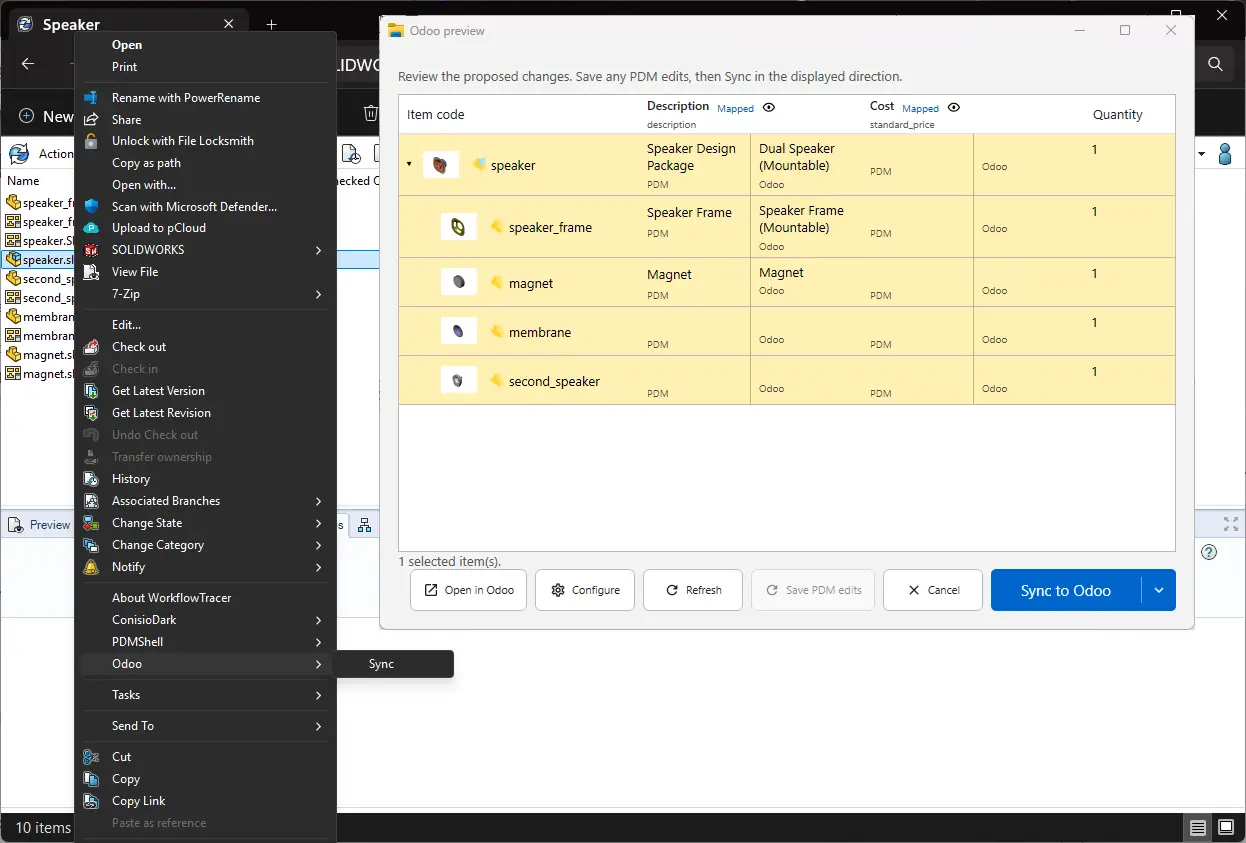The height and width of the screenshot is (843, 1246).
Task: Click the pCloud upload icon
Action: tap(91, 228)
